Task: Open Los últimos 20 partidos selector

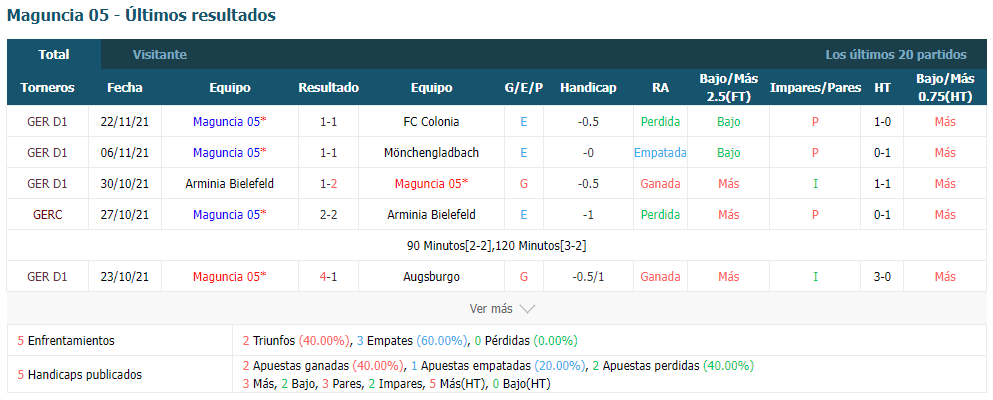Action: tap(895, 54)
